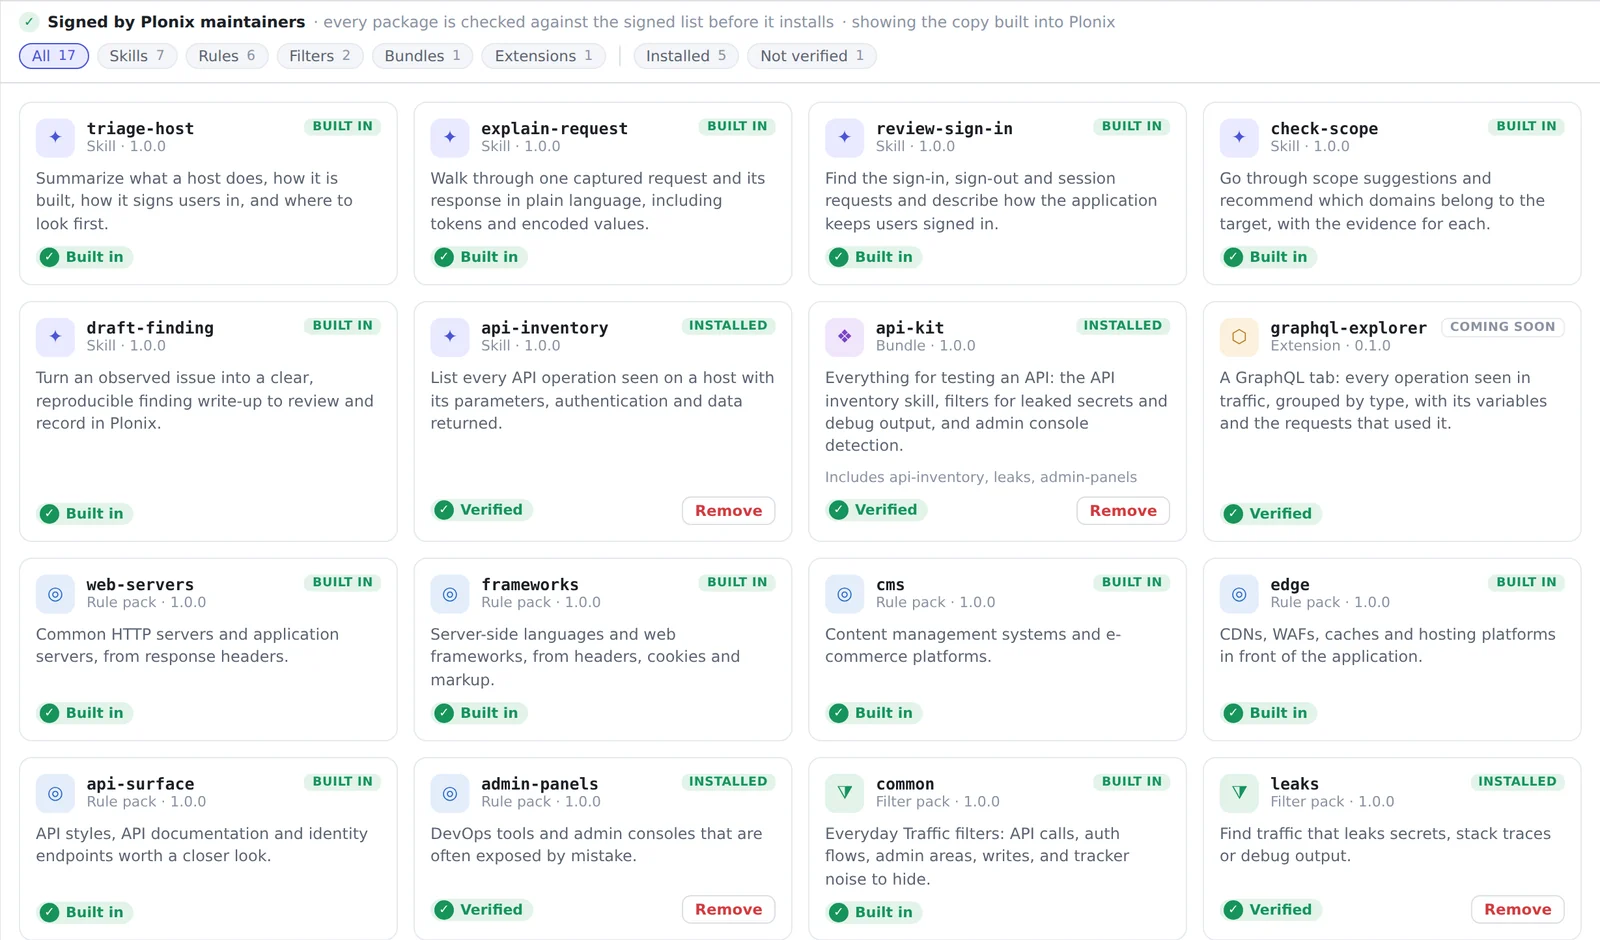The image size is (1600, 940).
Task: Click the COMING SOON tag on graphql-explorer
Action: [1503, 327]
